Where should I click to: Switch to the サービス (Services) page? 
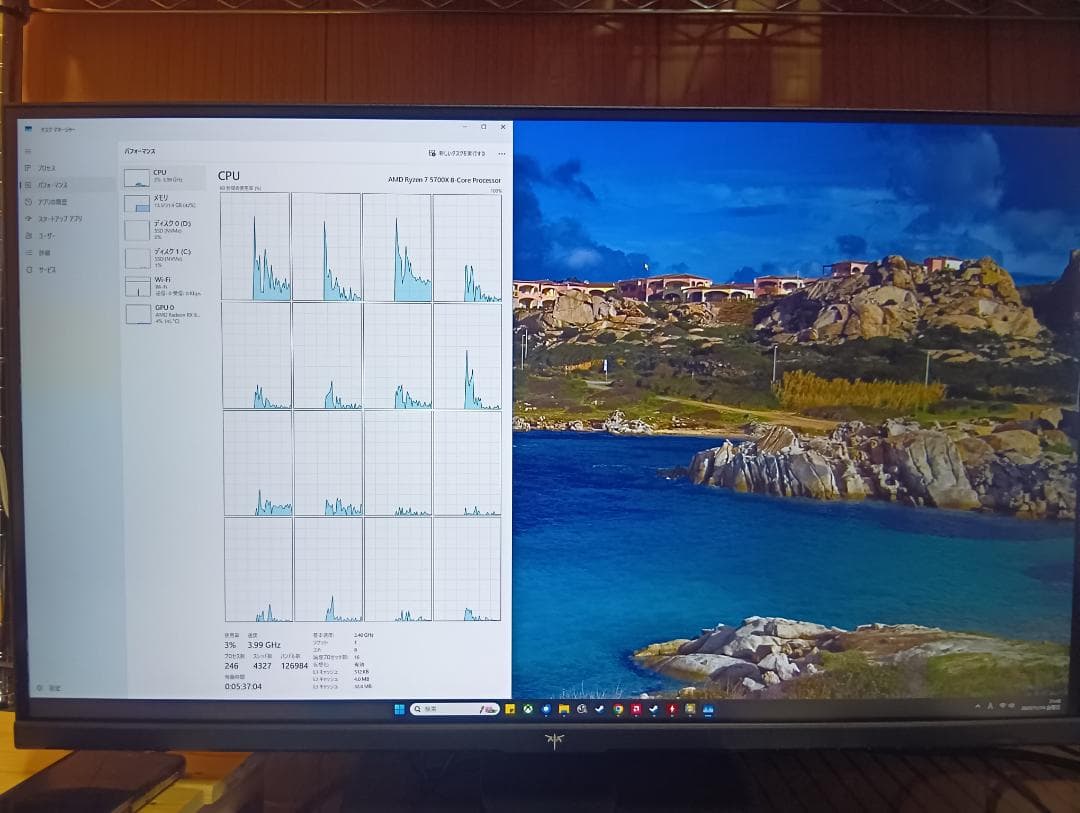[46, 269]
